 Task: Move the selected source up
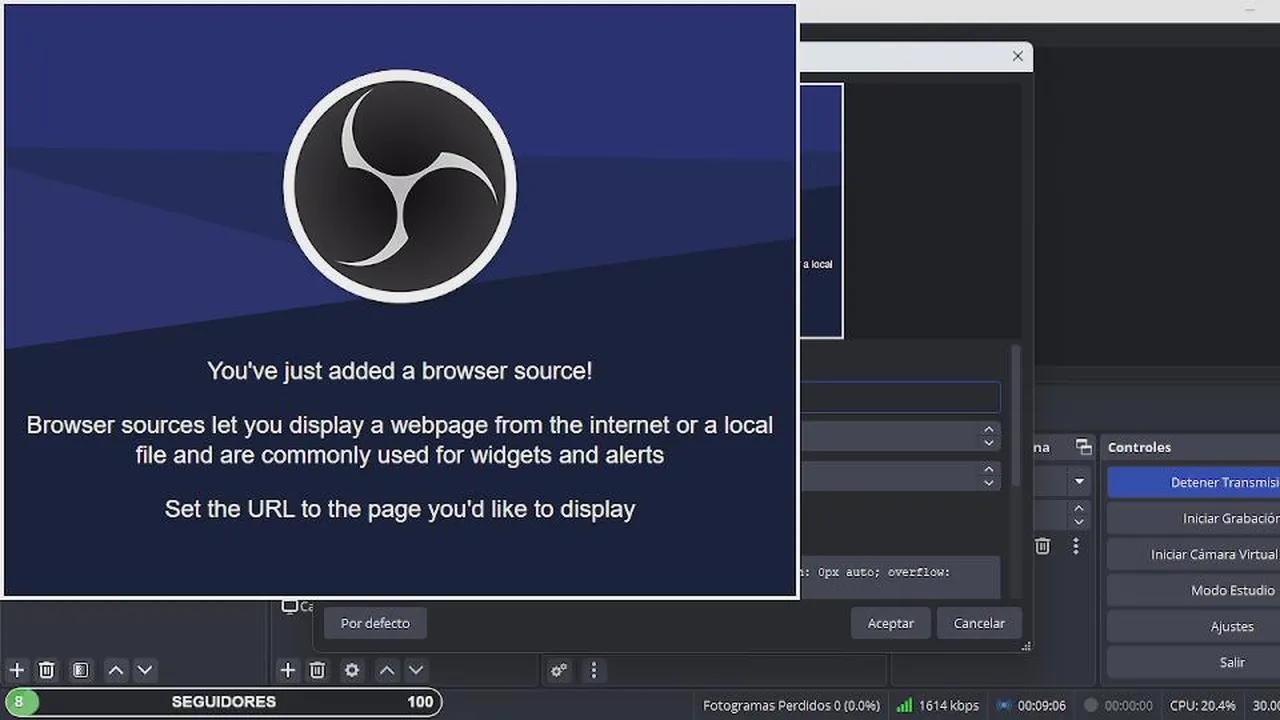[387, 670]
